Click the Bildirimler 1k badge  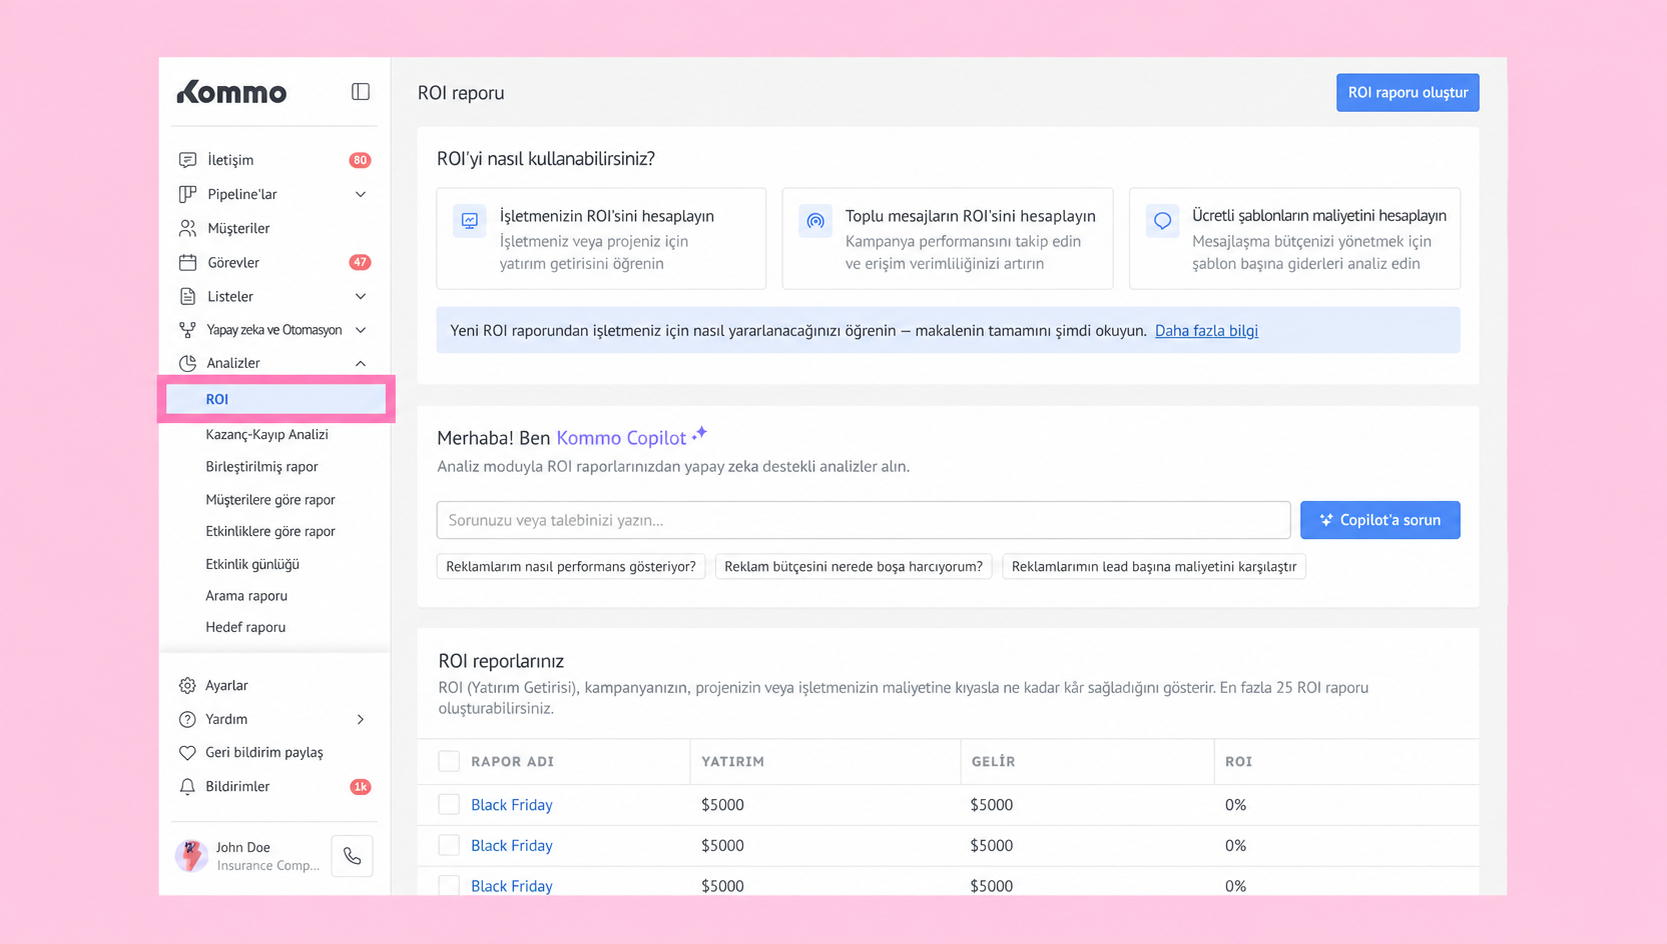(x=360, y=787)
